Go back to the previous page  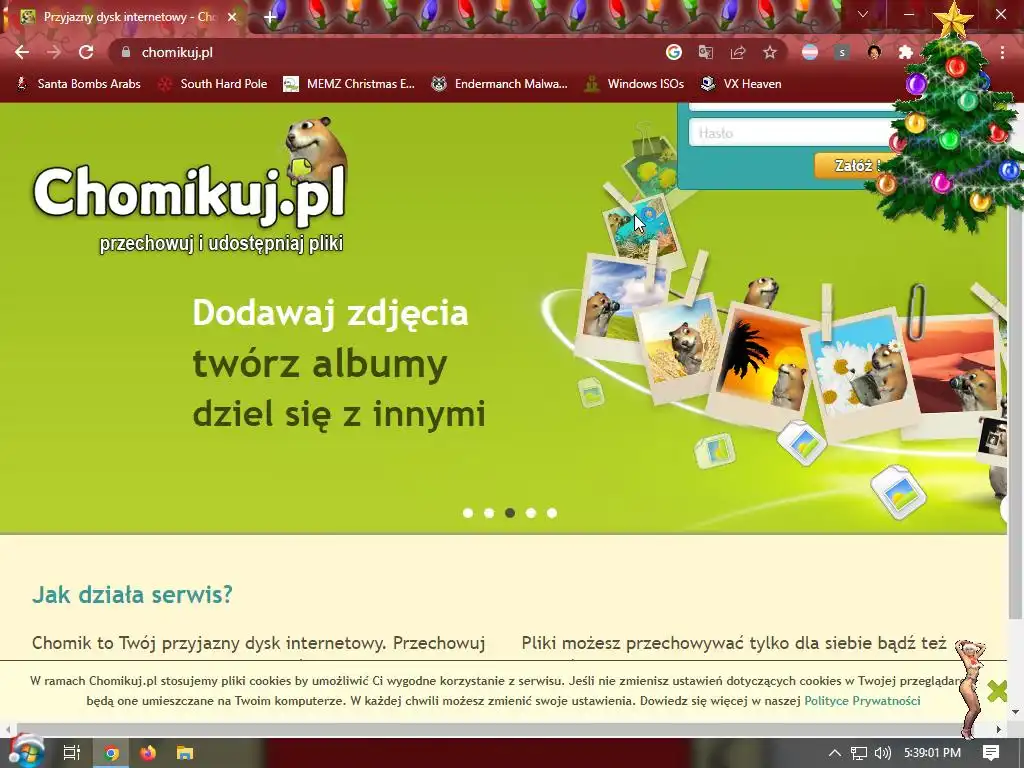(22, 52)
